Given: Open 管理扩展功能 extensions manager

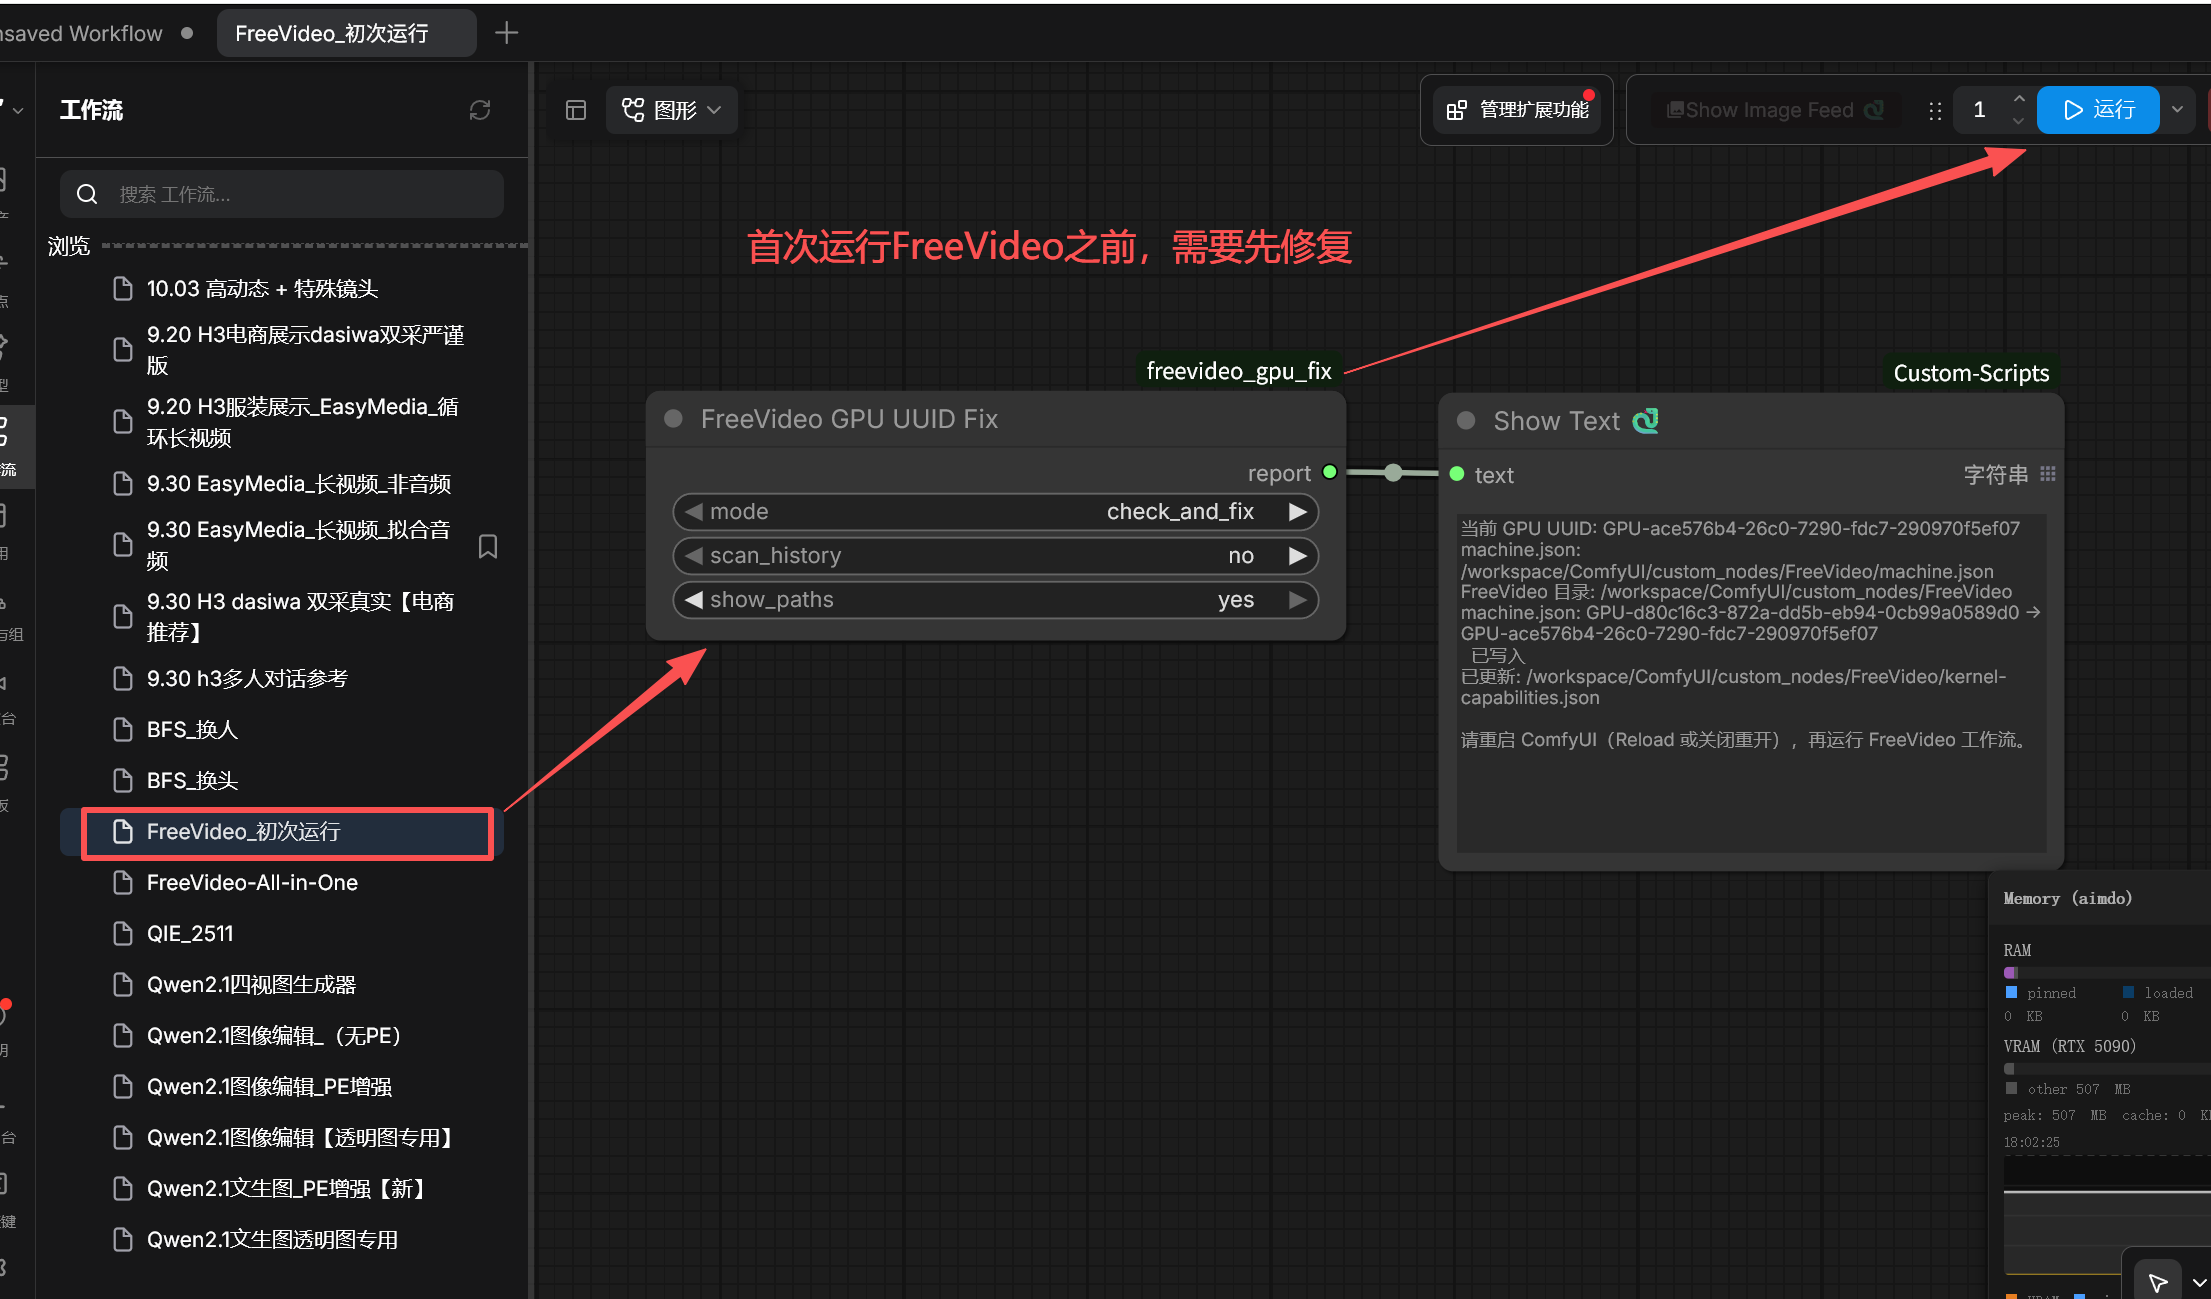Looking at the screenshot, I should (1518, 110).
